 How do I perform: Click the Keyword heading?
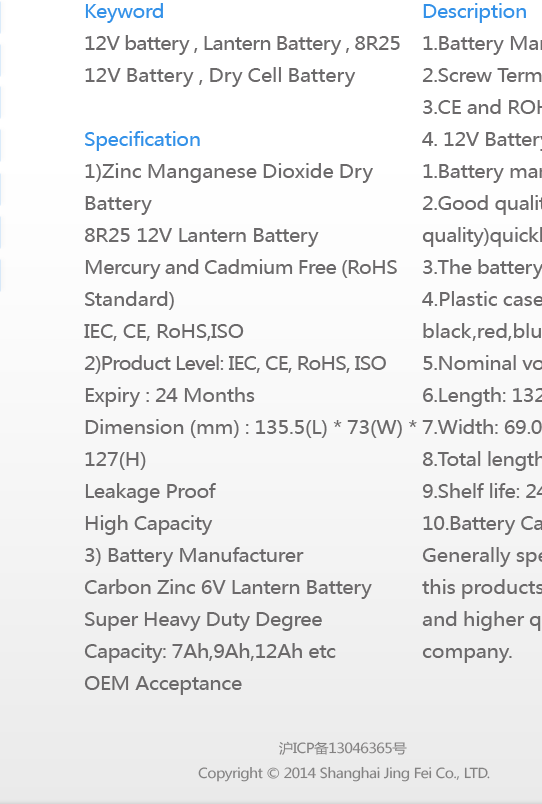pyautogui.click(x=124, y=12)
